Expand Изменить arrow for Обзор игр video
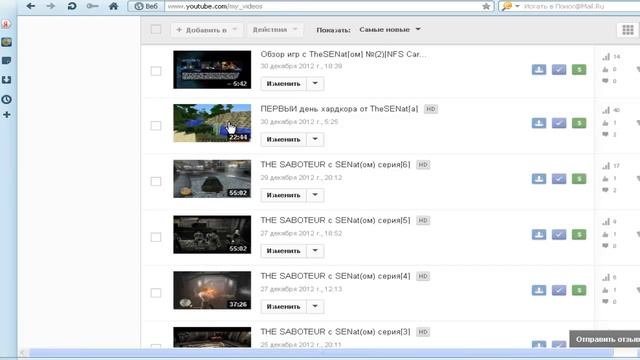Image resolution: width=640 pixels, height=360 pixels. pos(315,84)
